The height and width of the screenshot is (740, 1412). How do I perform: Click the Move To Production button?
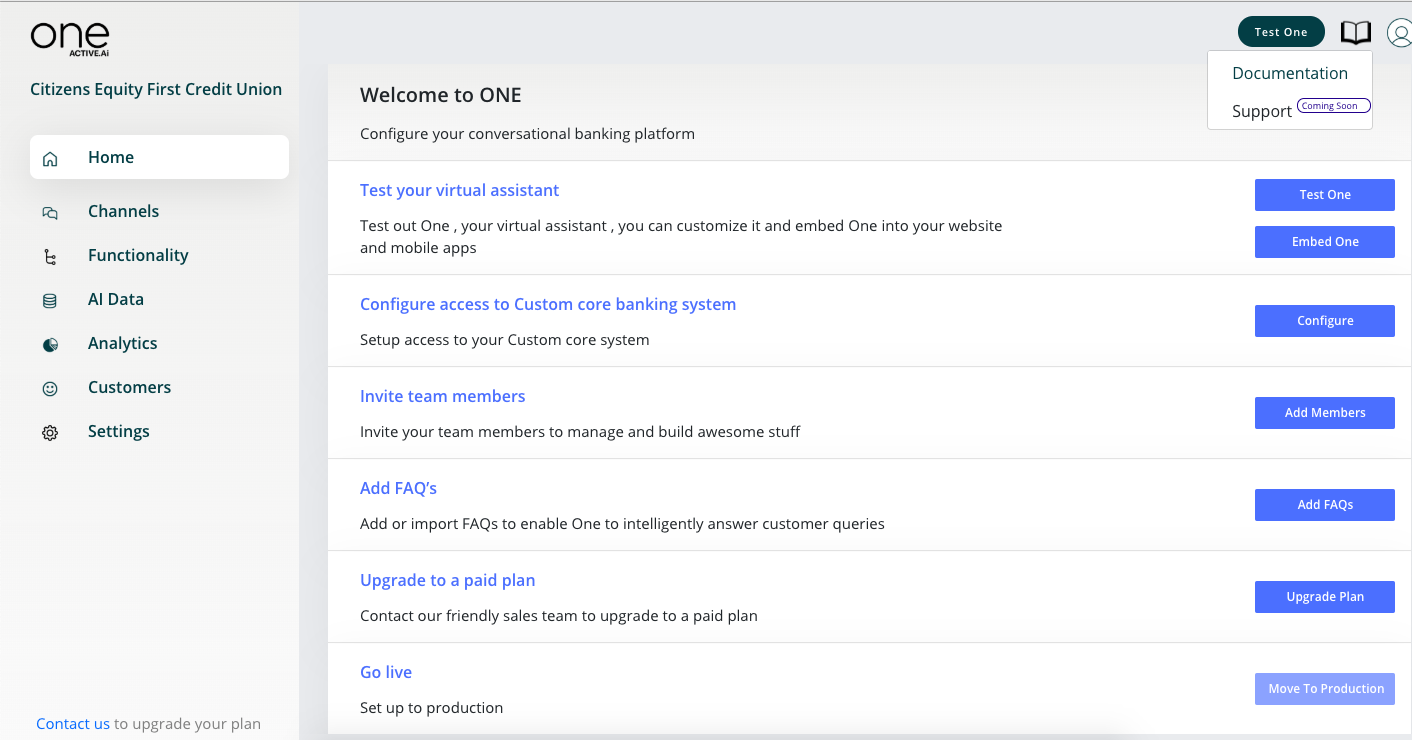pyautogui.click(x=1325, y=689)
